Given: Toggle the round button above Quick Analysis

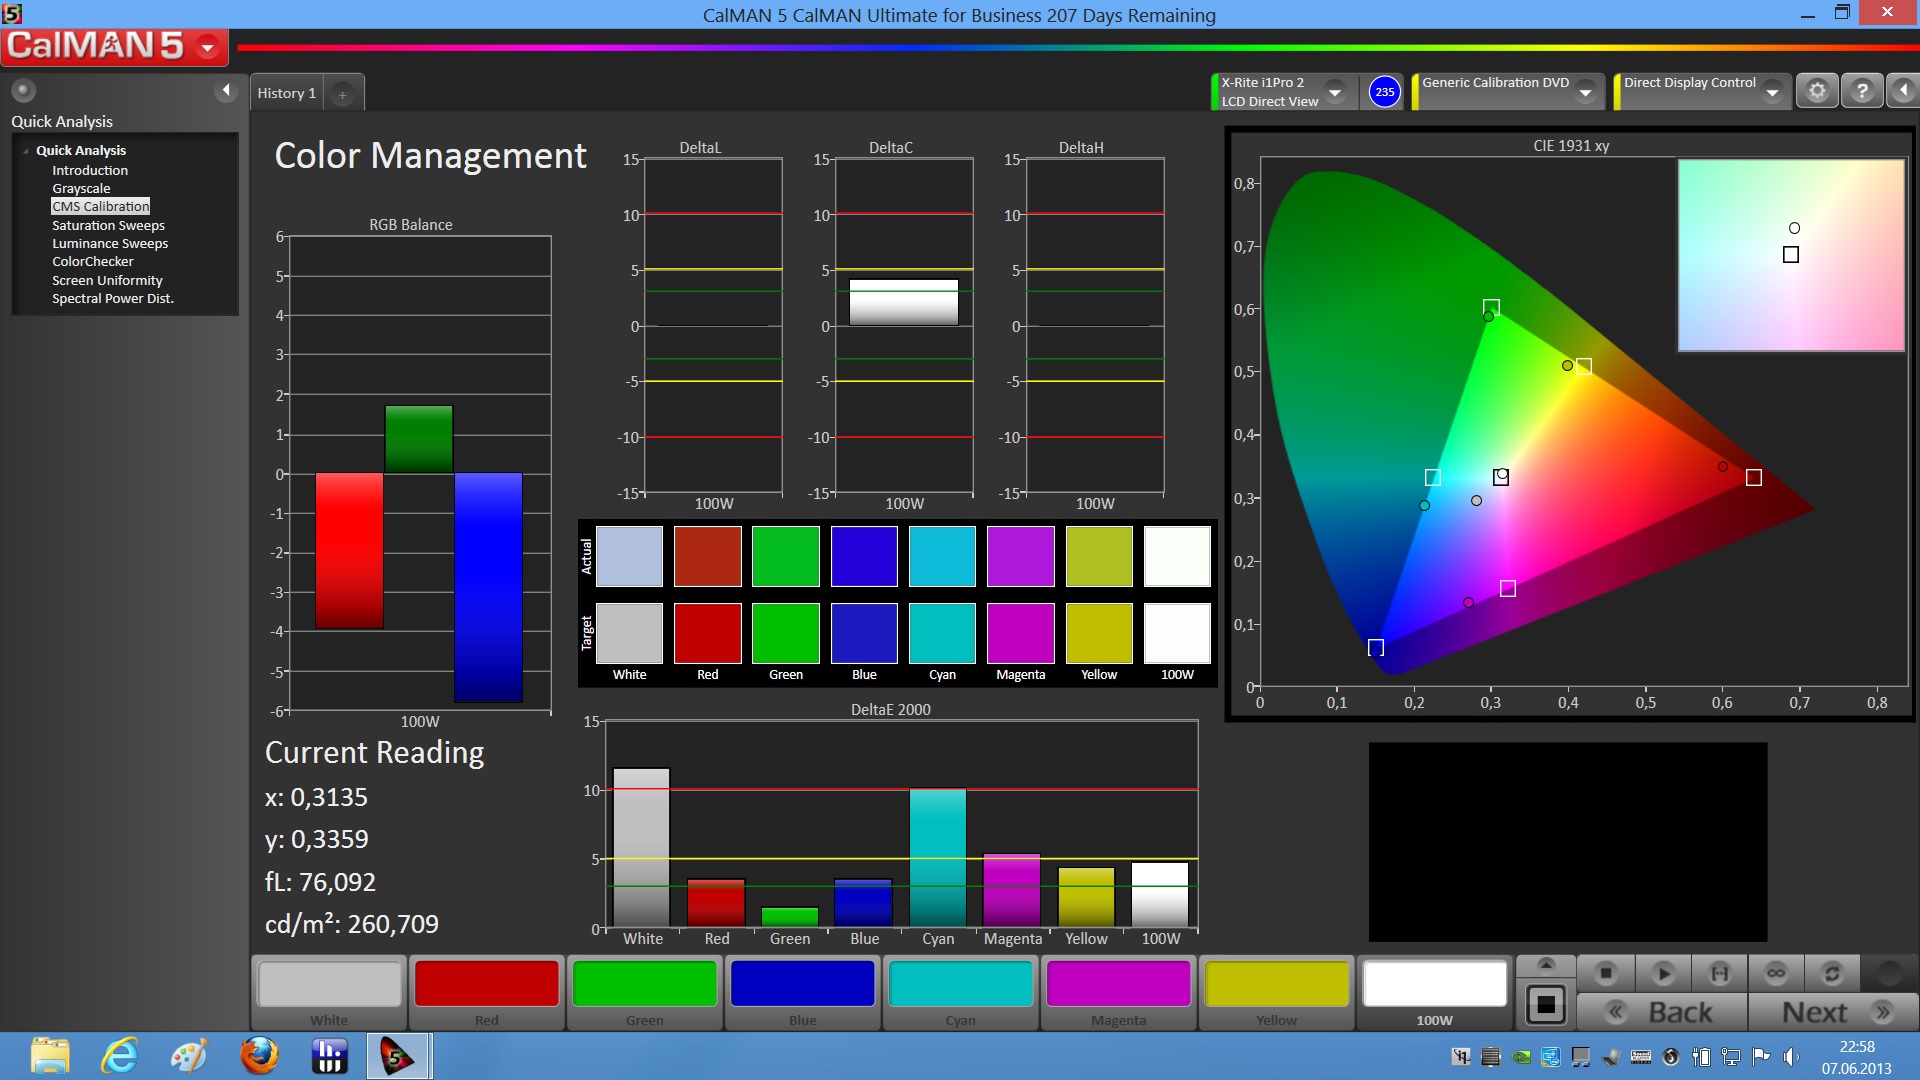Looking at the screenshot, I should coord(23,91).
